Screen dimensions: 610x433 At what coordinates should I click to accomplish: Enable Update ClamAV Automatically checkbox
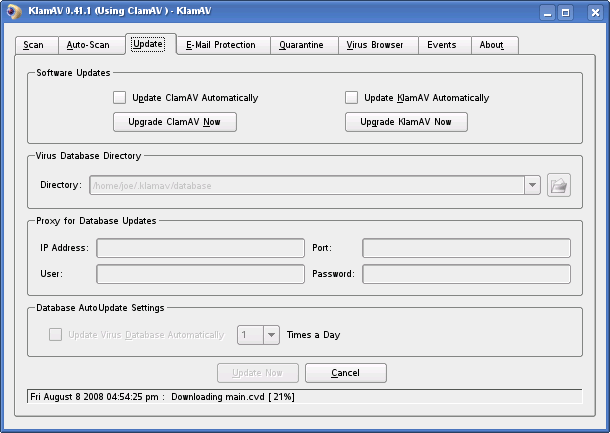(x=119, y=97)
